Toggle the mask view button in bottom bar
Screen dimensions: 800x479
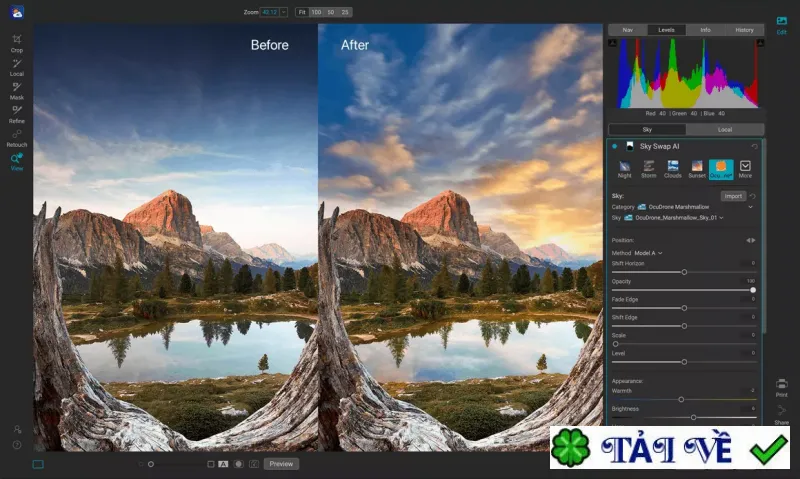pyautogui.click(x=238, y=464)
